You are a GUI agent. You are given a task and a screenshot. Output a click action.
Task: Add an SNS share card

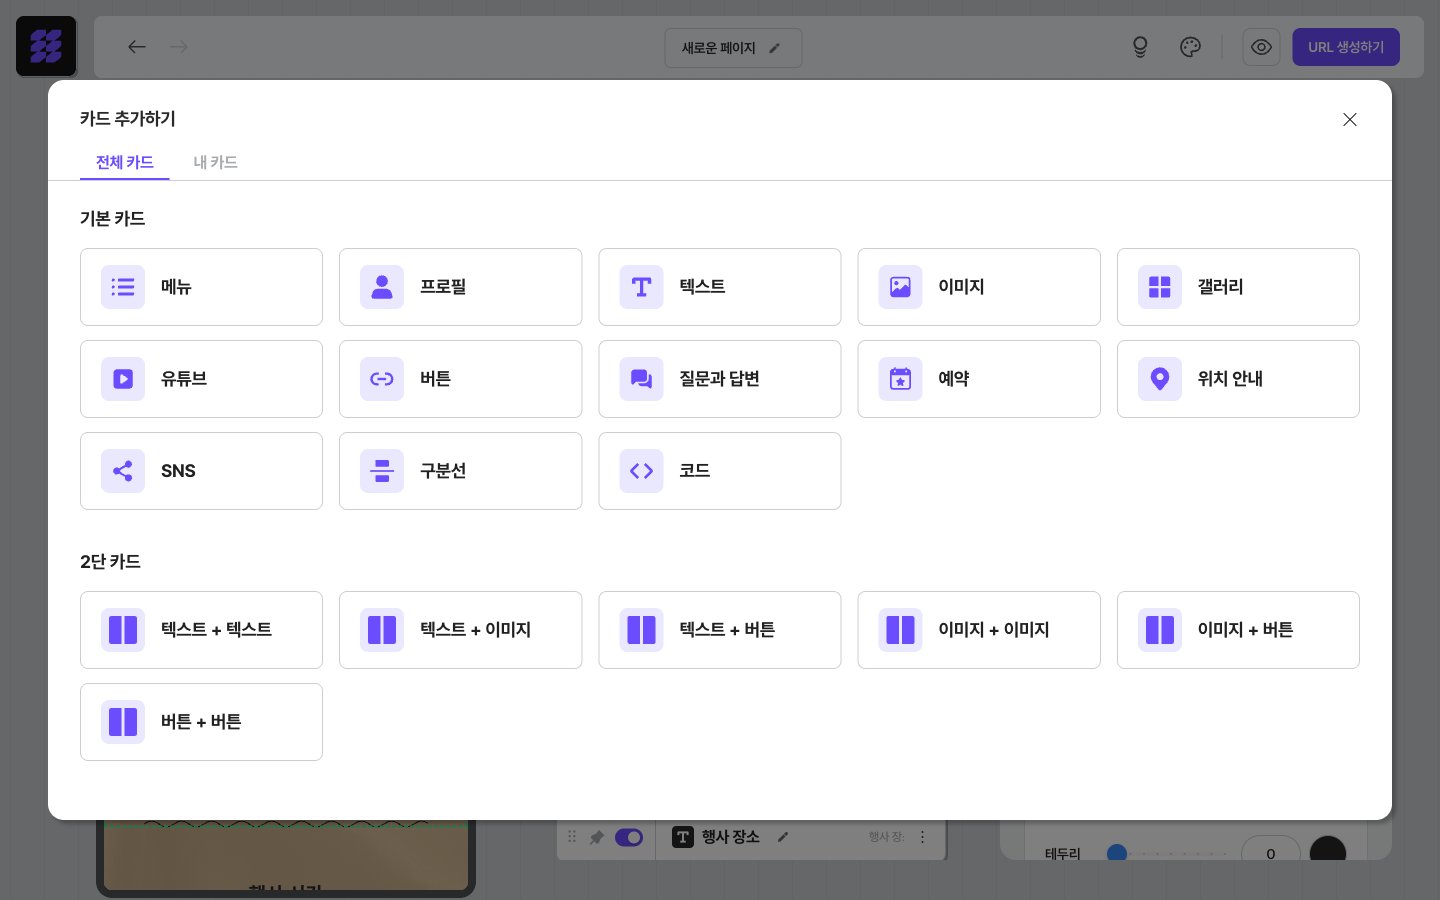(201, 471)
